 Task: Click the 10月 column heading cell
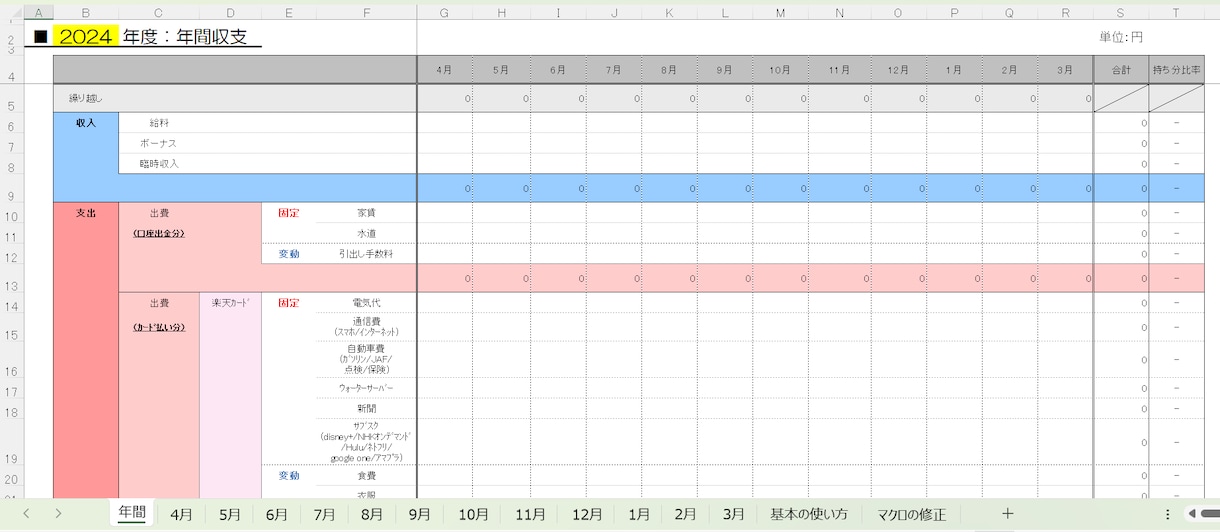point(780,70)
